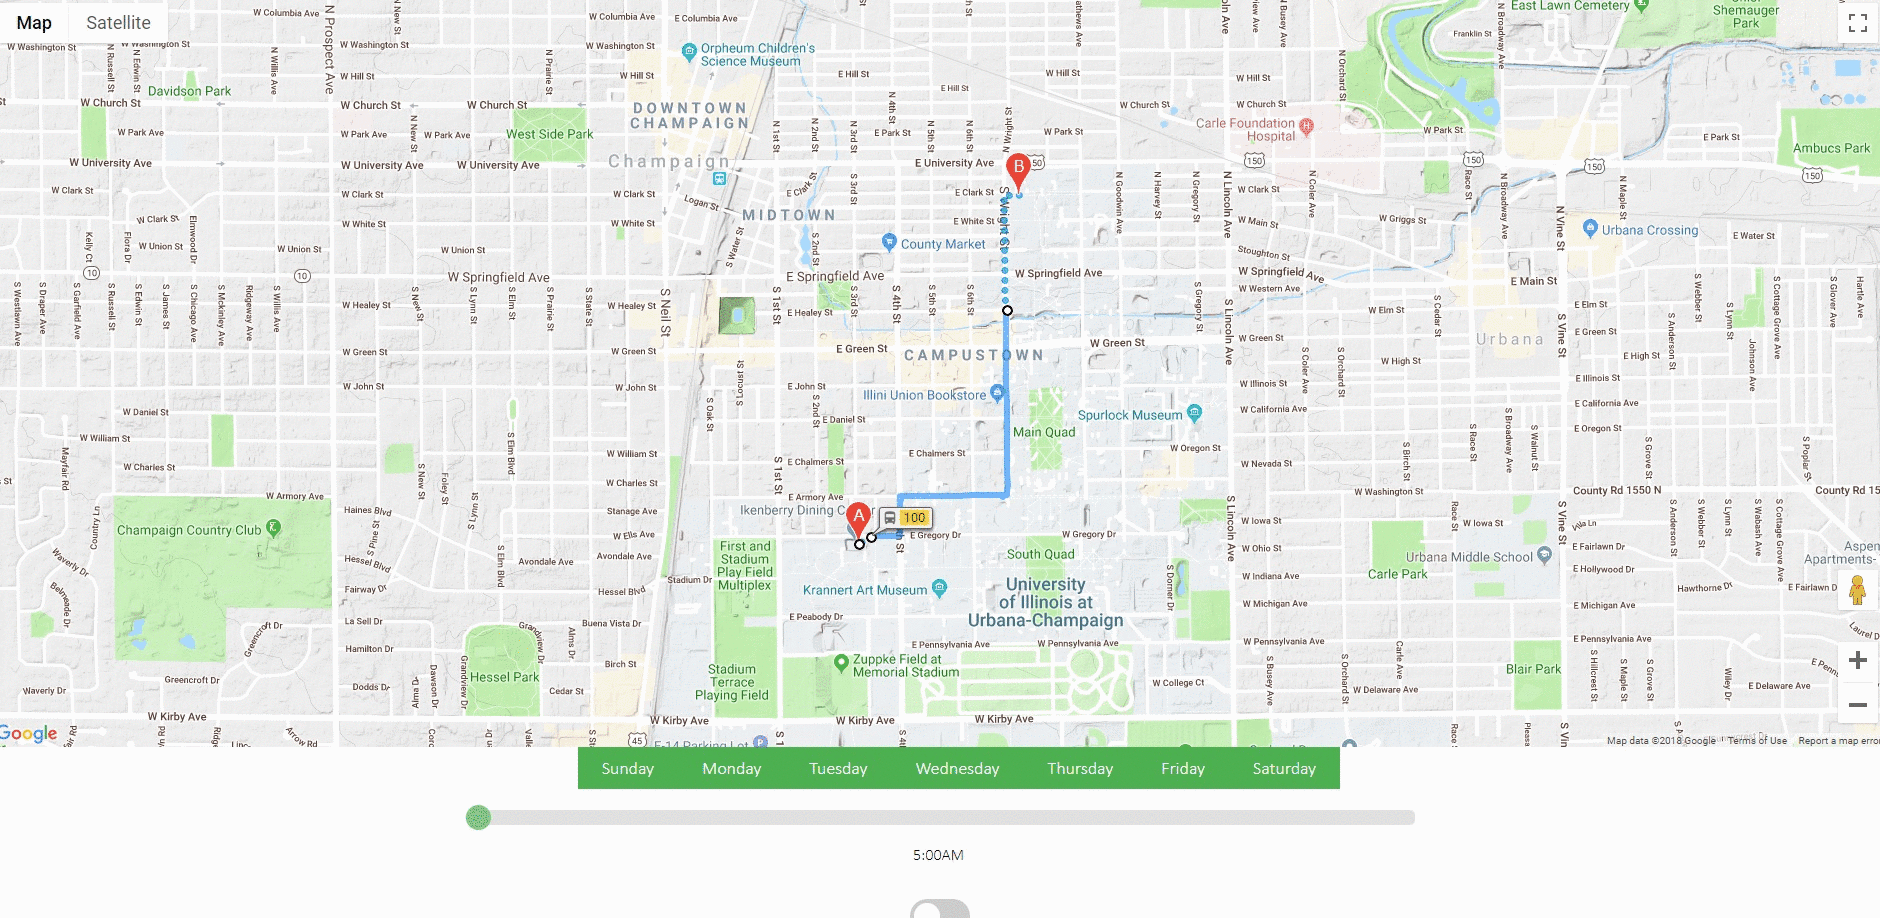Select Saturday schedule tab

click(1284, 768)
